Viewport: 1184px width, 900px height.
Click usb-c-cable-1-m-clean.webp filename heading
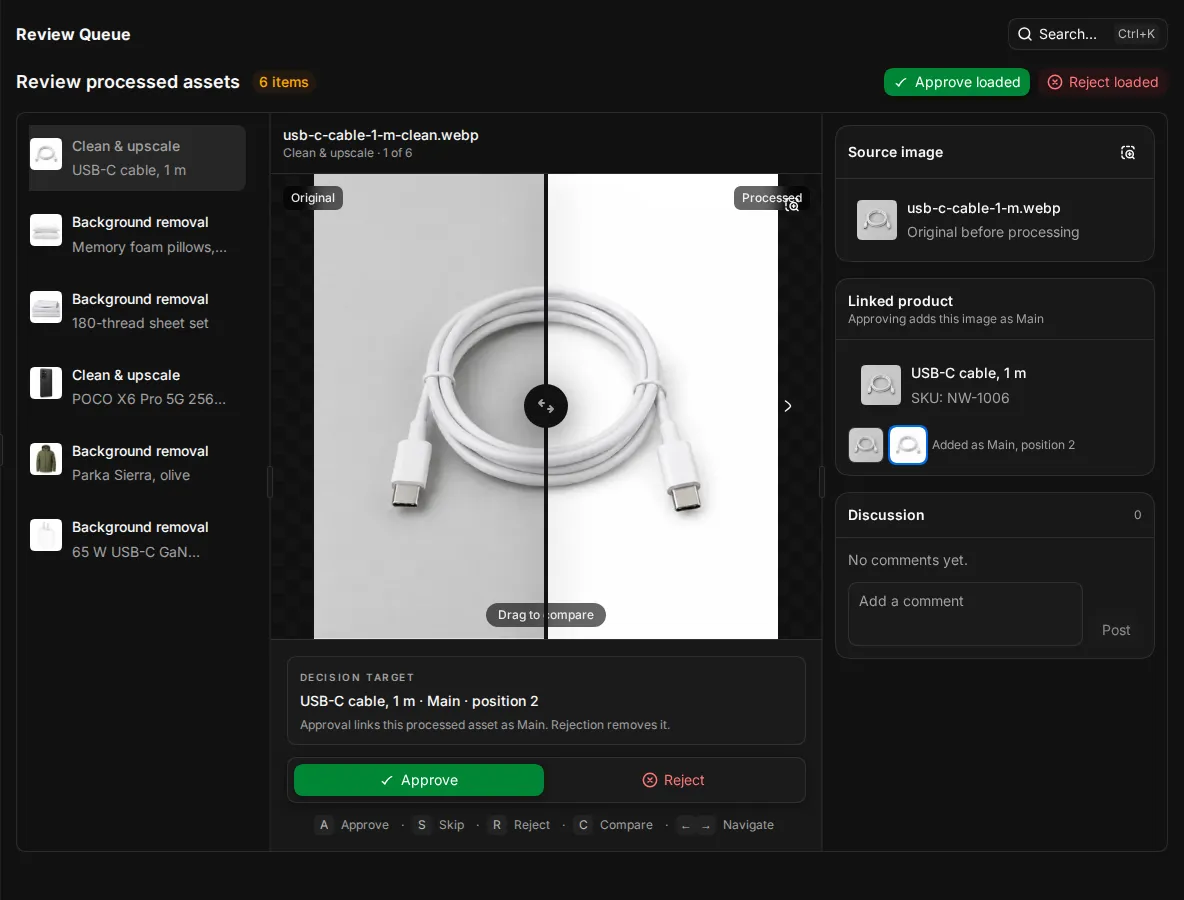click(x=381, y=135)
